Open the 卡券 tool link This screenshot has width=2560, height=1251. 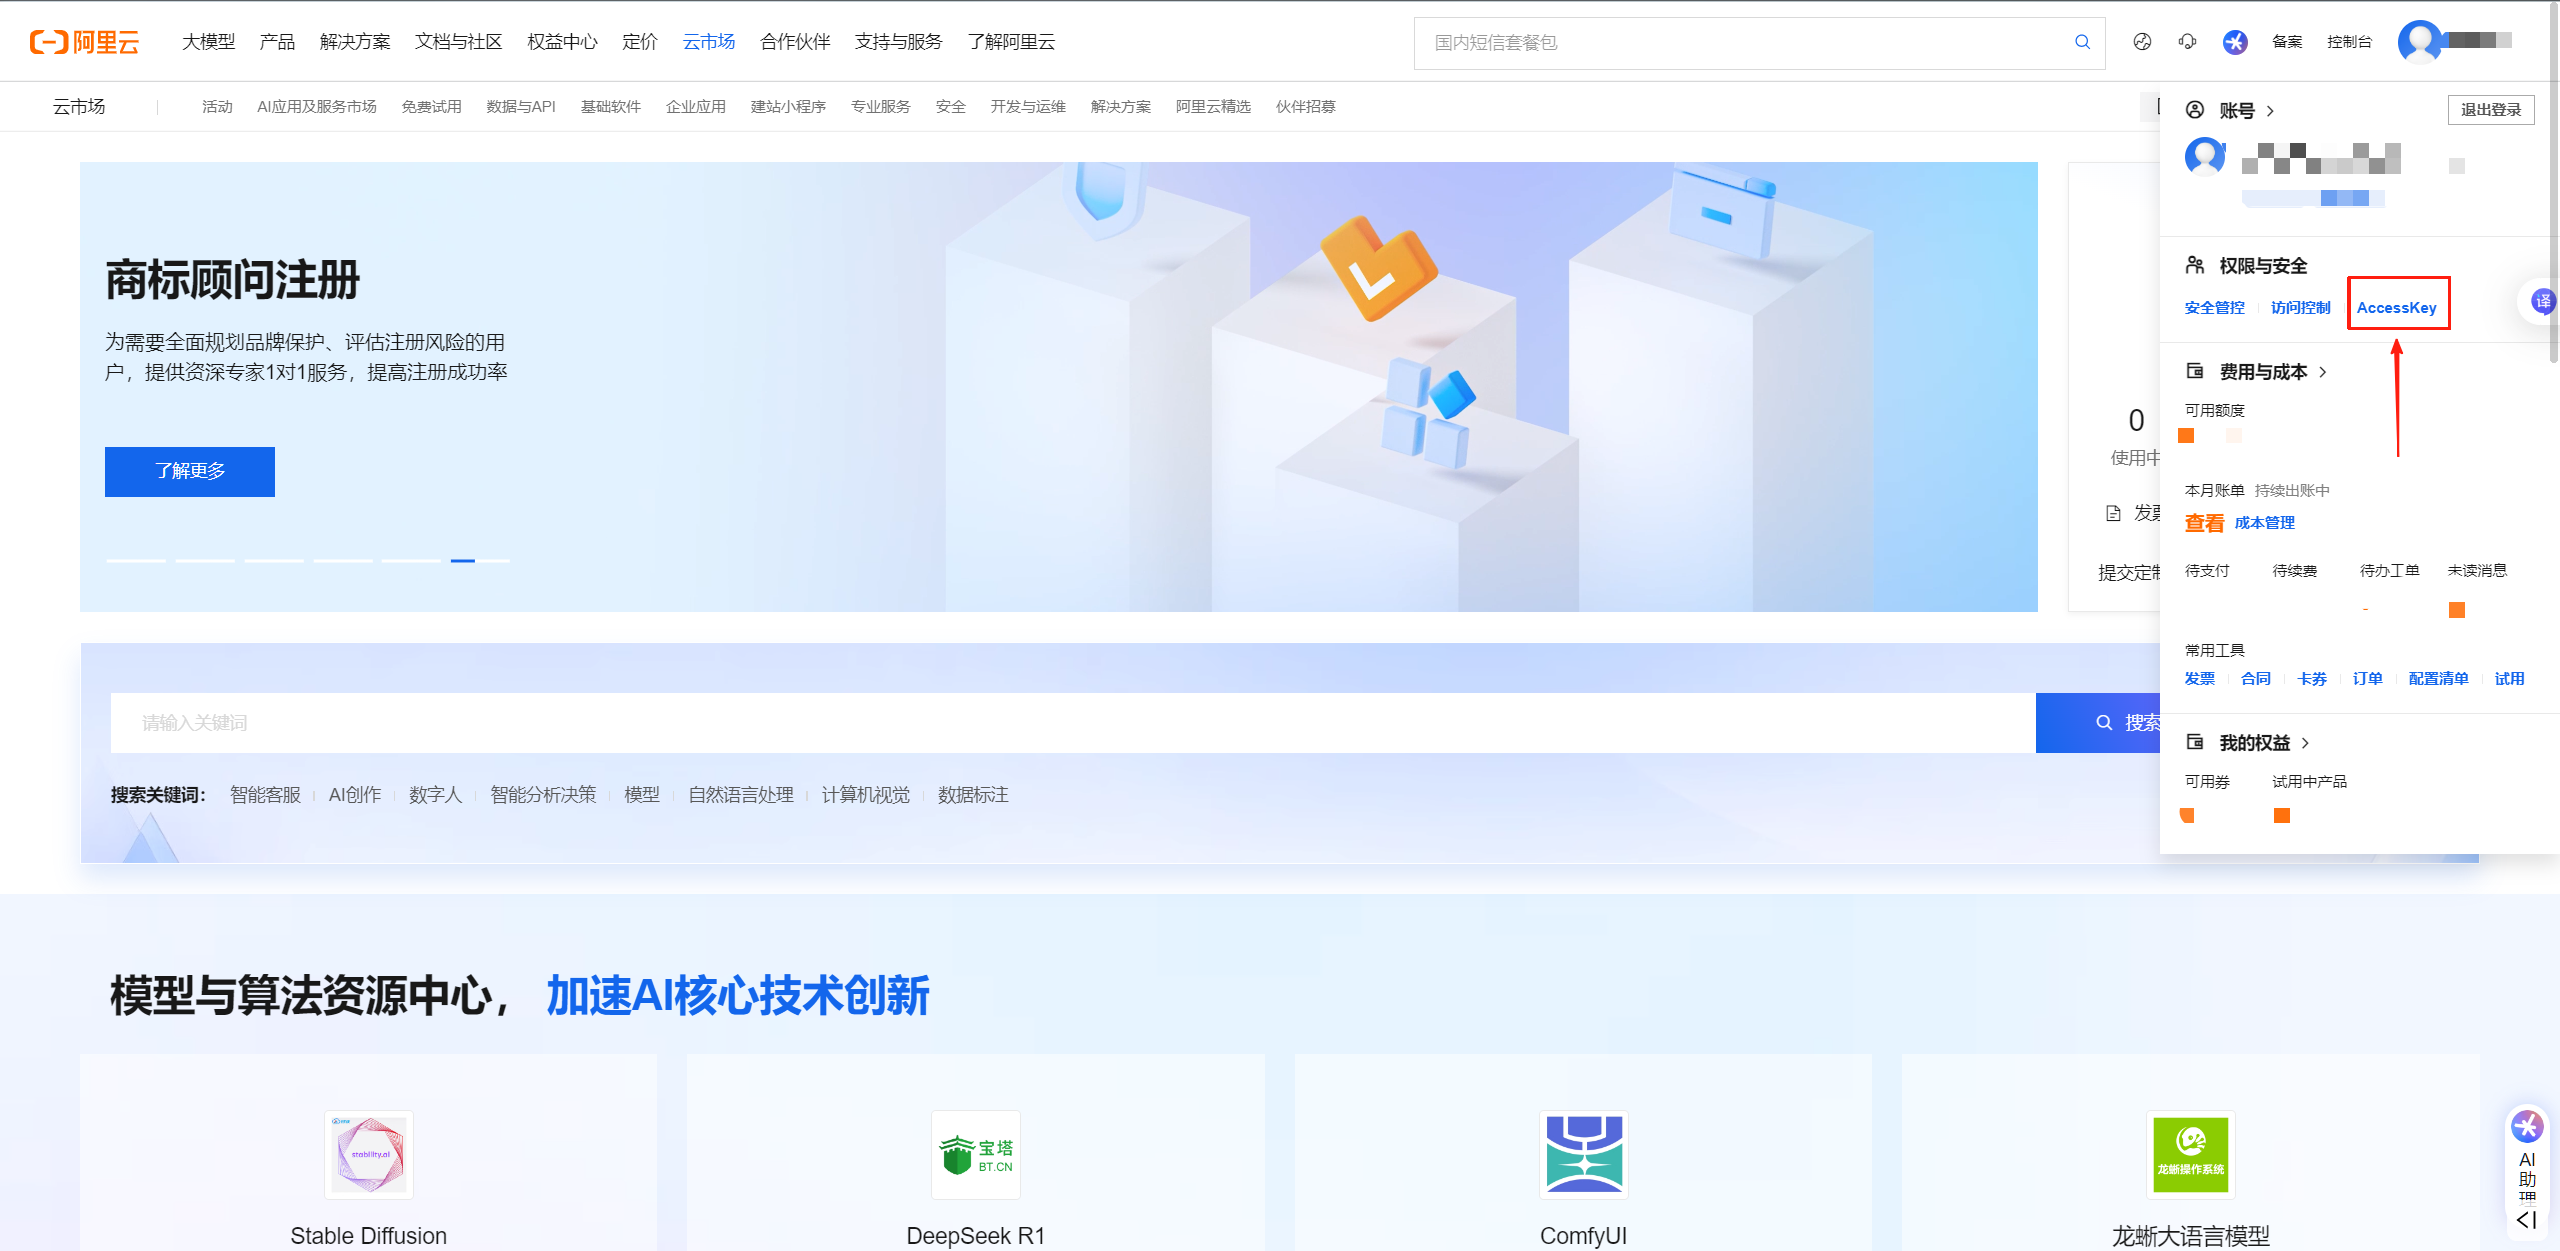click(2311, 679)
